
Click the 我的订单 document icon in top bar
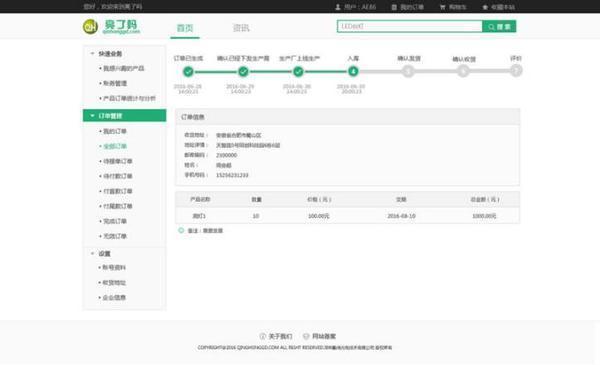coord(394,7)
